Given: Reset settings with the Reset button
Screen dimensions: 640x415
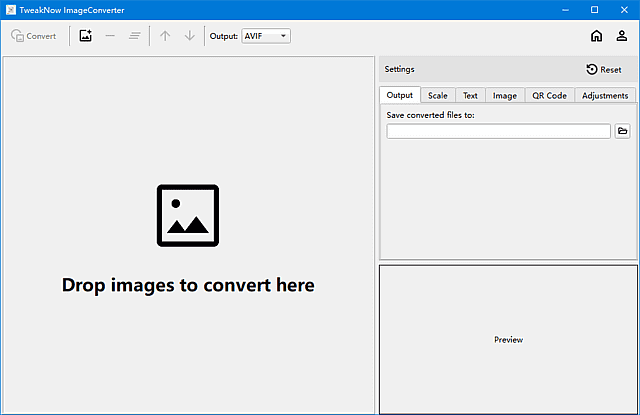Looking at the screenshot, I should [x=604, y=70].
